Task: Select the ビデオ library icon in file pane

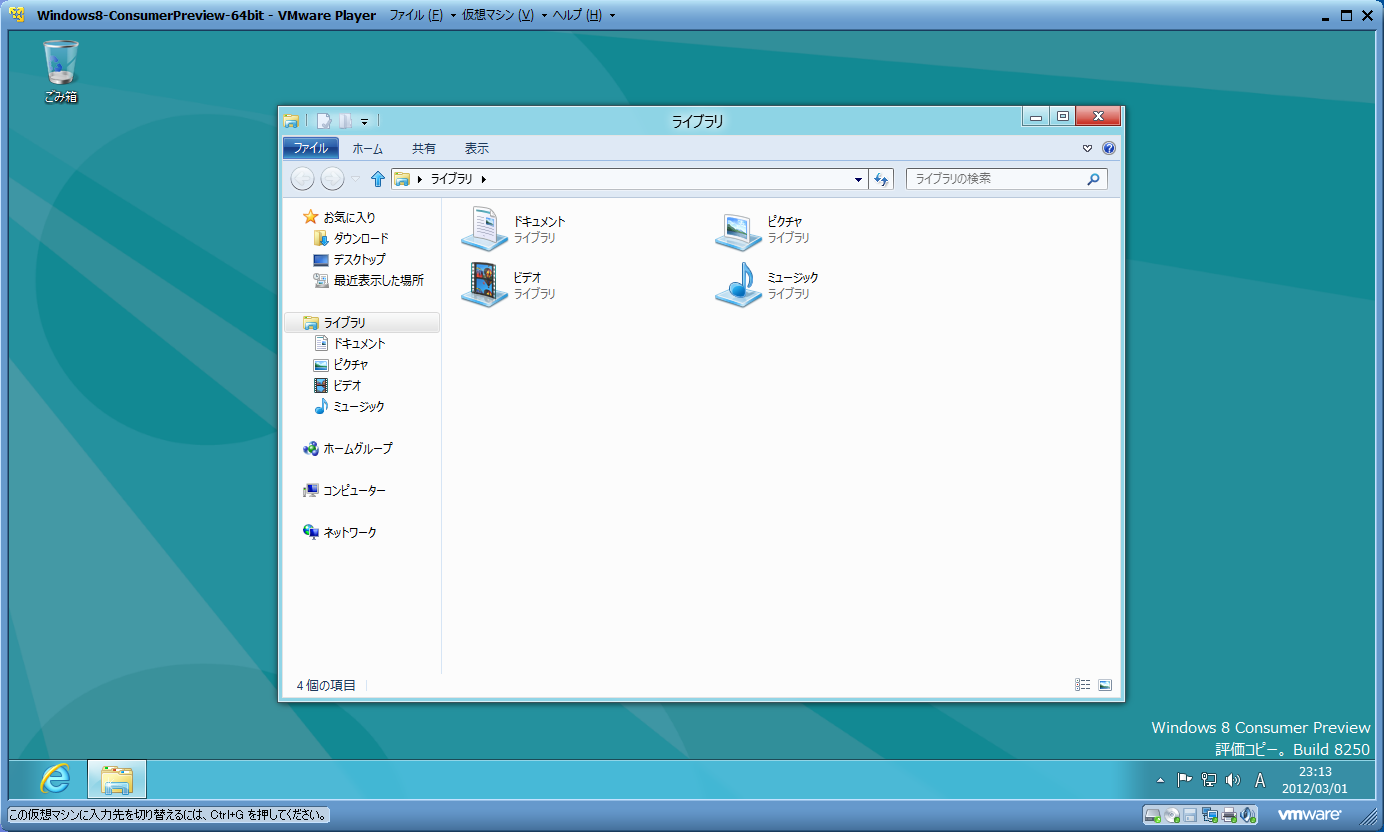Action: point(484,285)
